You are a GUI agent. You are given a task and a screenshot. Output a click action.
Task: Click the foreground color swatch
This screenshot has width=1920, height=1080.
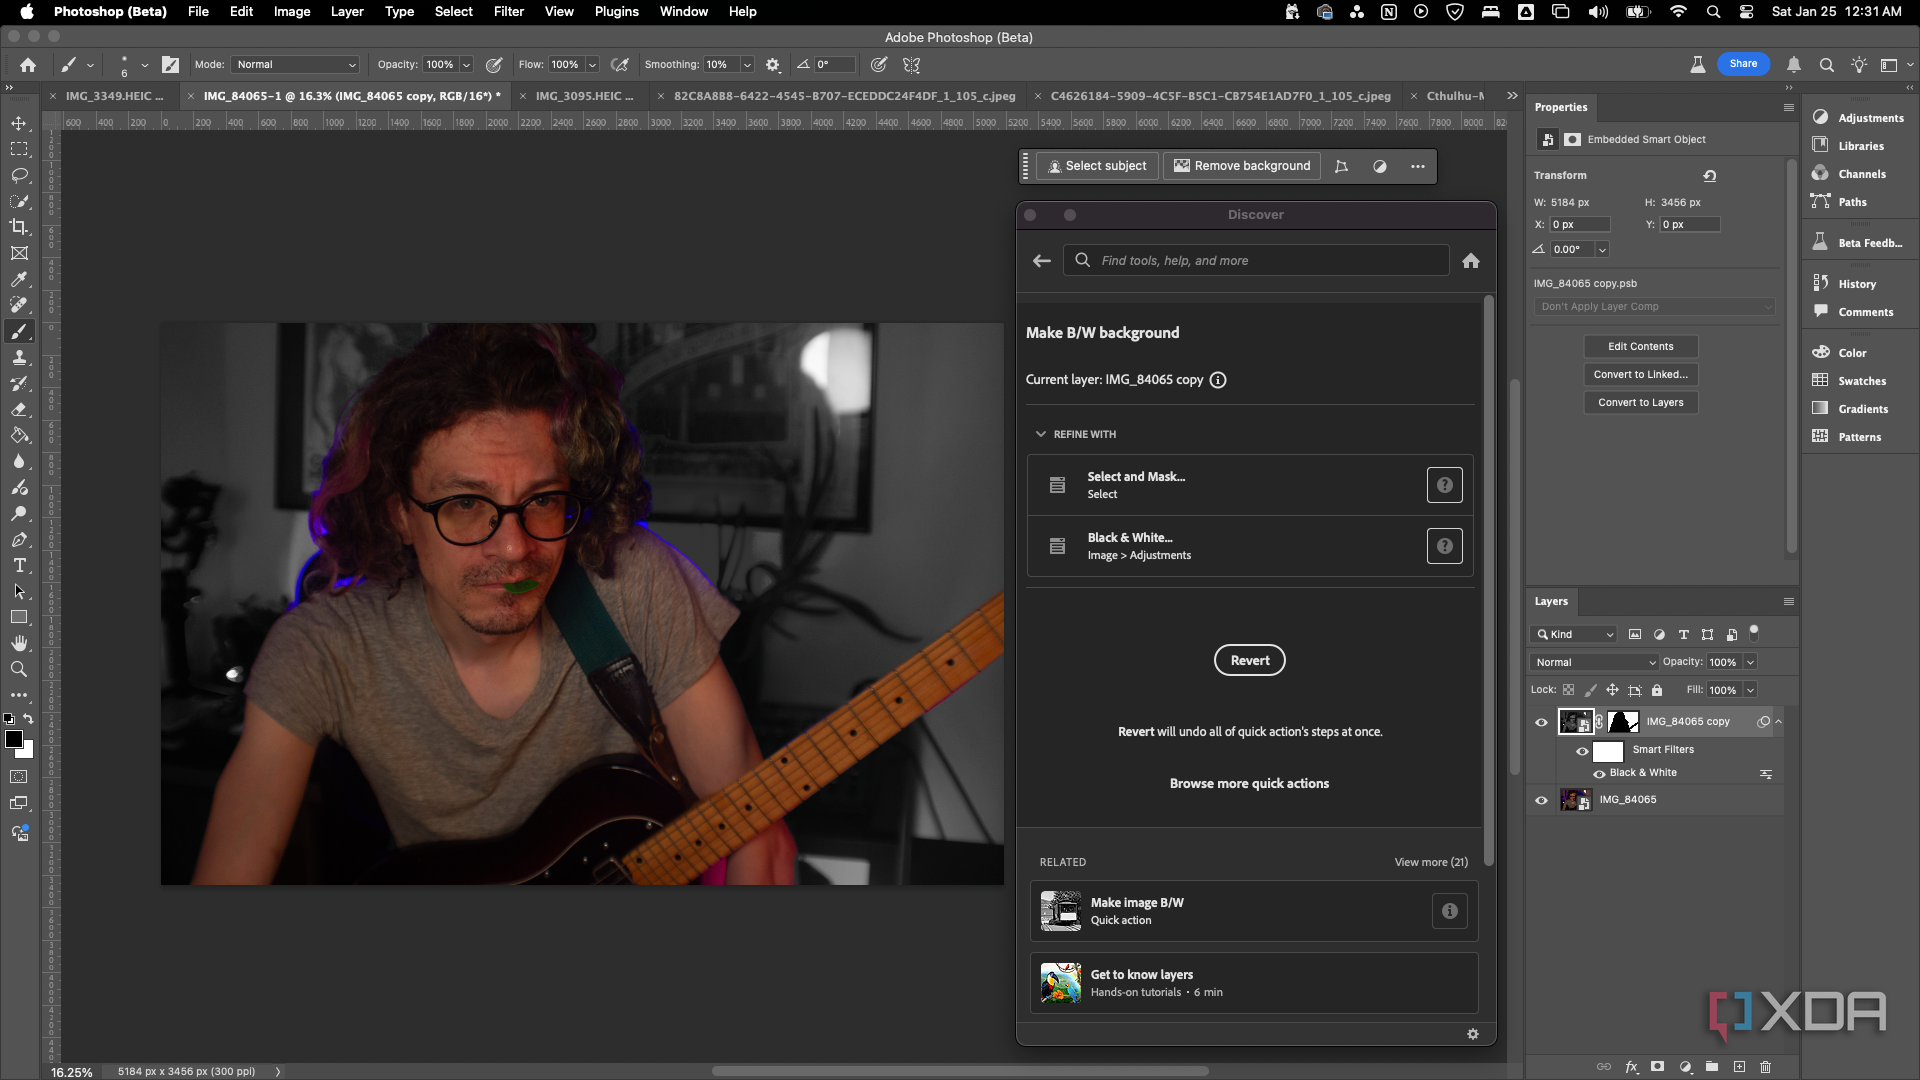pos(13,739)
